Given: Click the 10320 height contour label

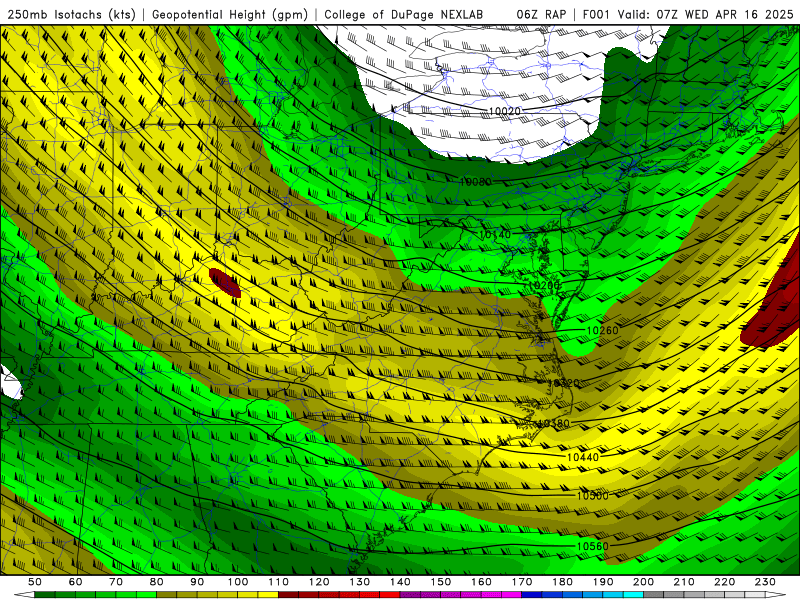Looking at the screenshot, I should point(564,383).
